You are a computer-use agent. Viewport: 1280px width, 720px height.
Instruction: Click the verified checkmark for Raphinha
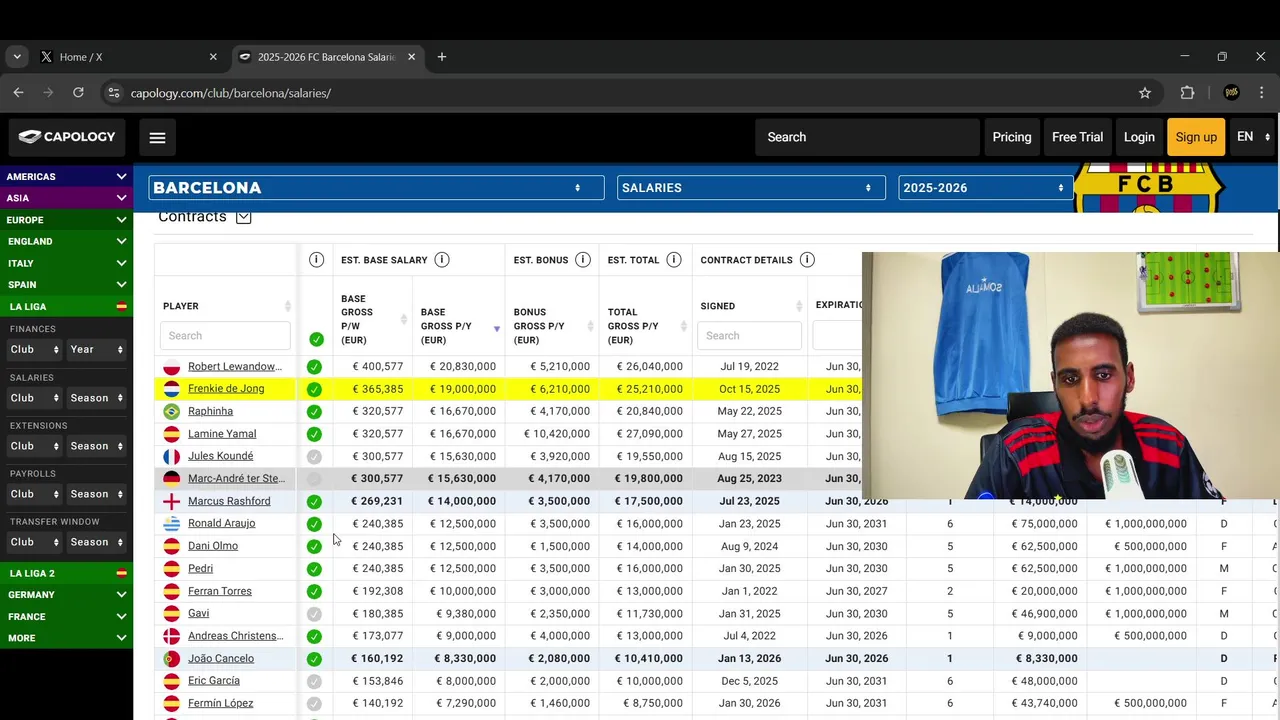pos(314,412)
